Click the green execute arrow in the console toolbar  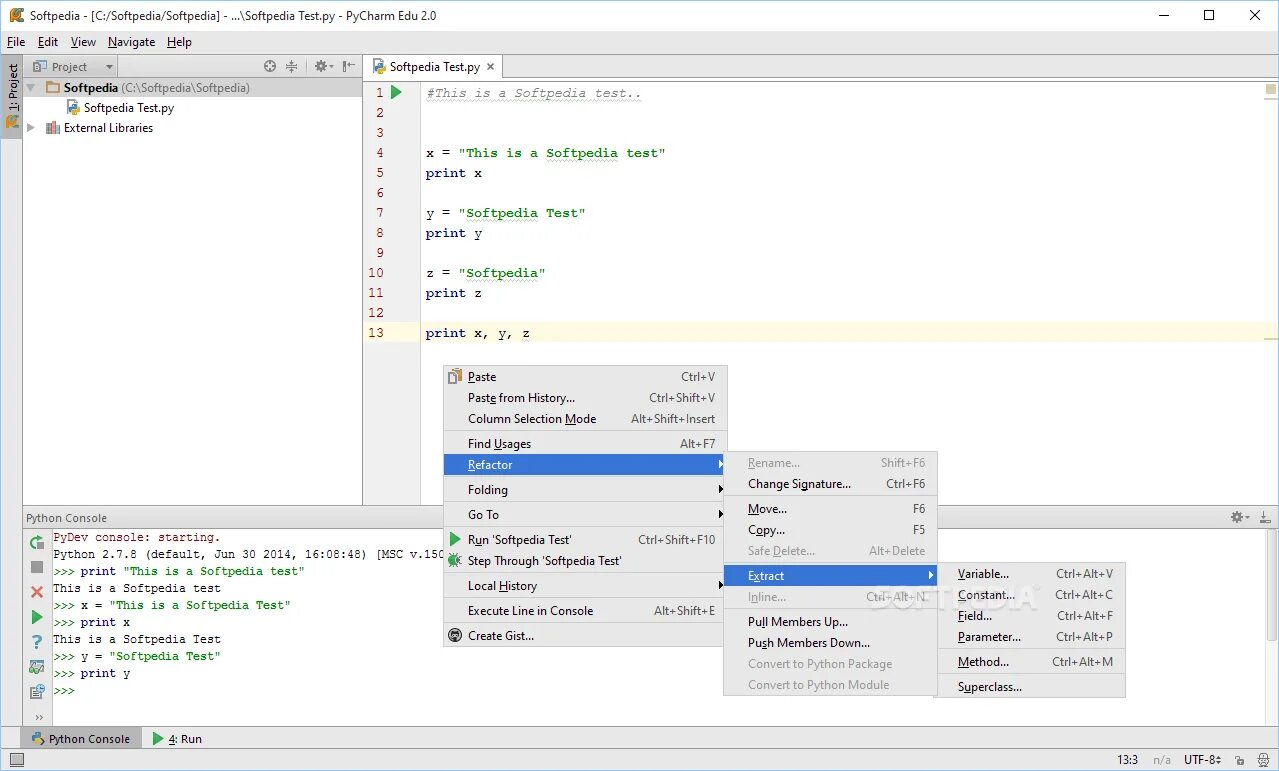tap(37, 617)
